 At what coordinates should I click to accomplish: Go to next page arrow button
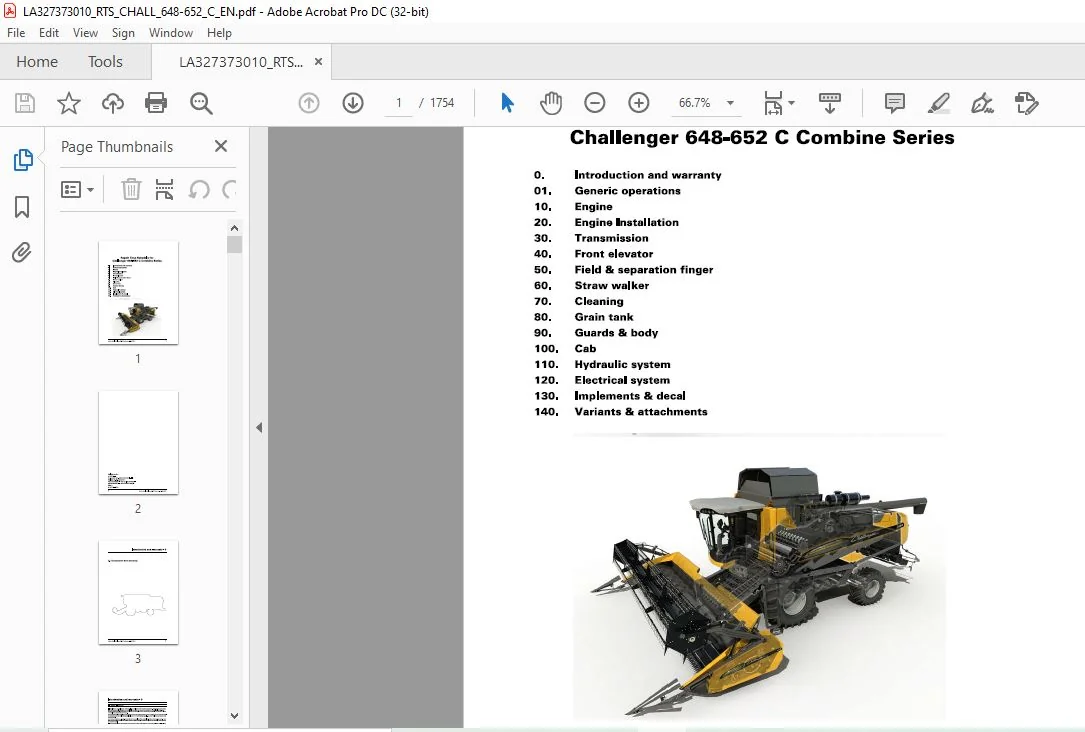[x=353, y=103]
